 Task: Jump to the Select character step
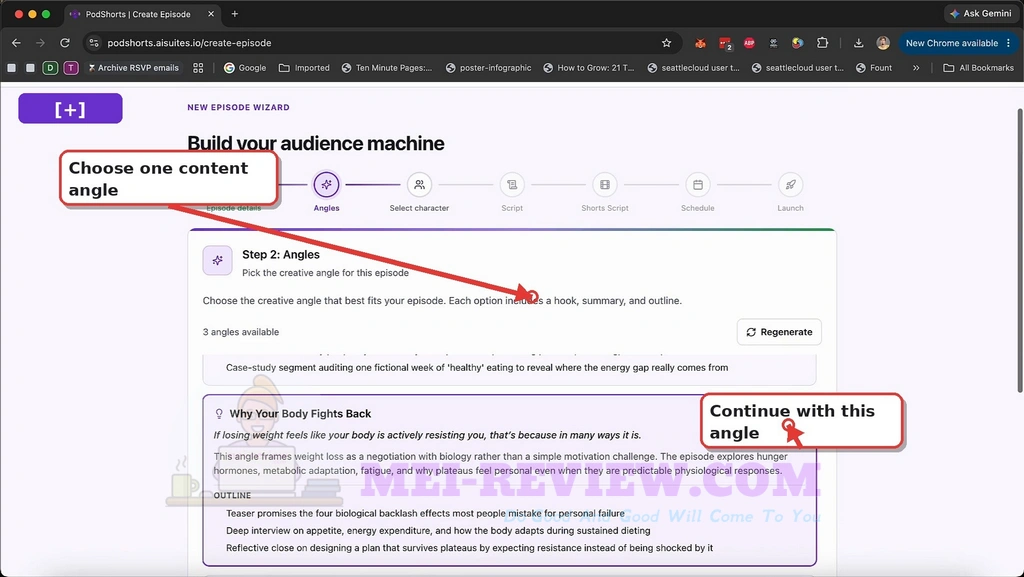click(419, 185)
